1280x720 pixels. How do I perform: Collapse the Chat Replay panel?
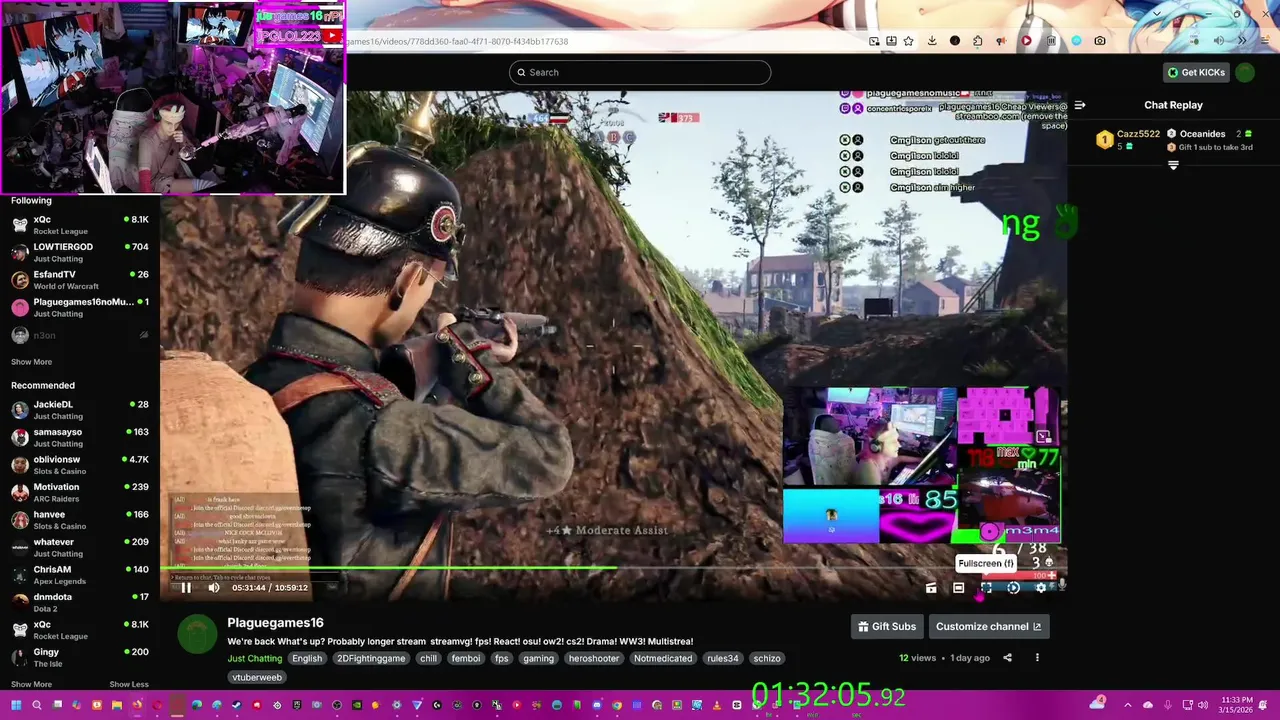click(1080, 105)
